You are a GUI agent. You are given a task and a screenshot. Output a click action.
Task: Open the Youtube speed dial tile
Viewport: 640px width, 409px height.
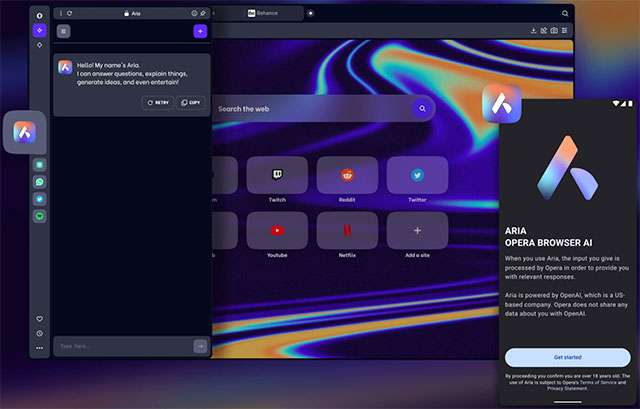(277, 230)
